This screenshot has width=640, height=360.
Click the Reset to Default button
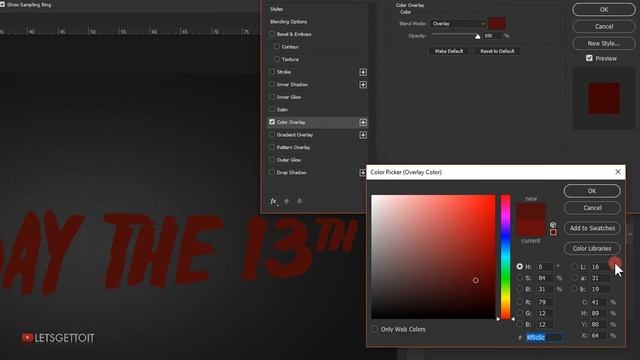pyautogui.click(x=497, y=51)
